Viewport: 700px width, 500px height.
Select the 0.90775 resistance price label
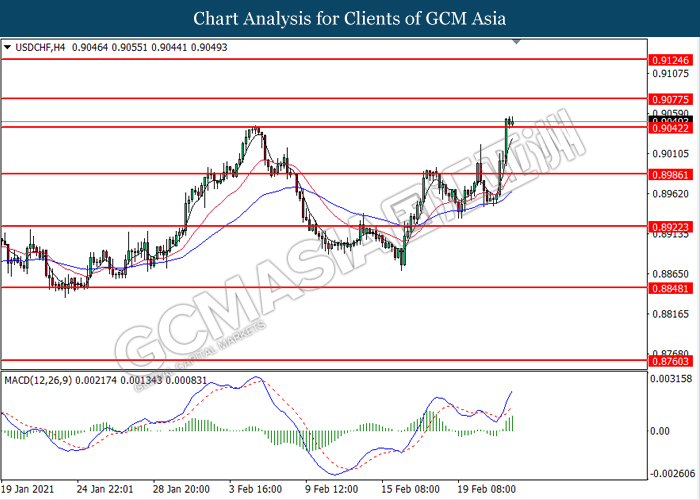pyautogui.click(x=671, y=98)
